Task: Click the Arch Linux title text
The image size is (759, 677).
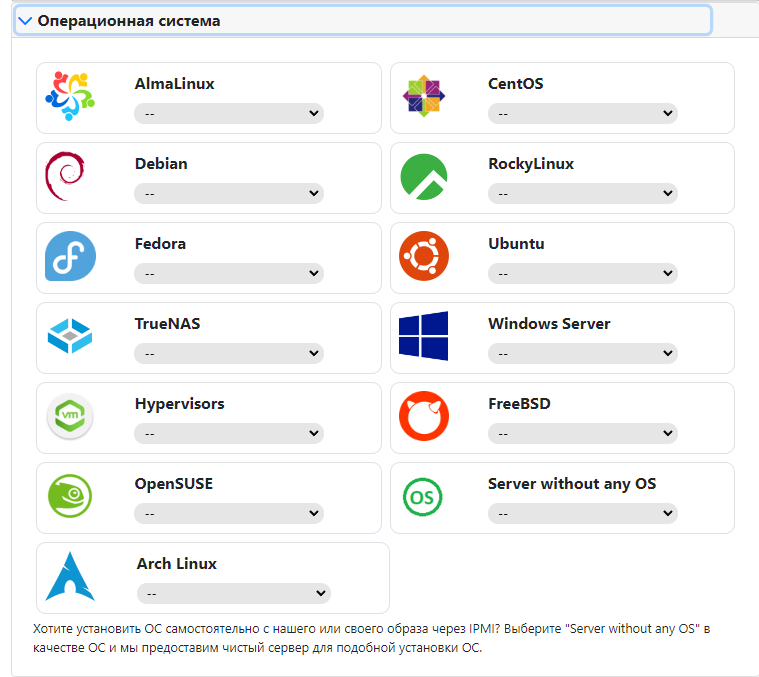Action: pyautogui.click(x=177, y=564)
